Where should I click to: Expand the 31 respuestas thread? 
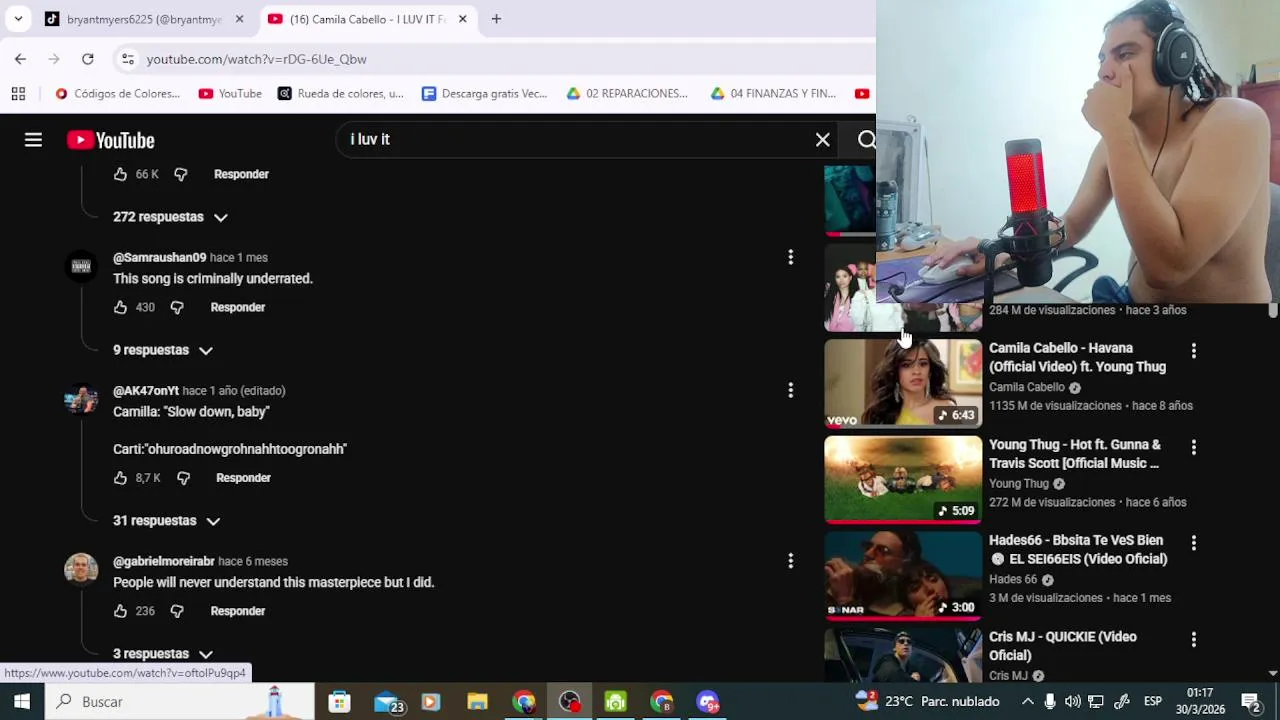pyautogui.click(x=166, y=521)
